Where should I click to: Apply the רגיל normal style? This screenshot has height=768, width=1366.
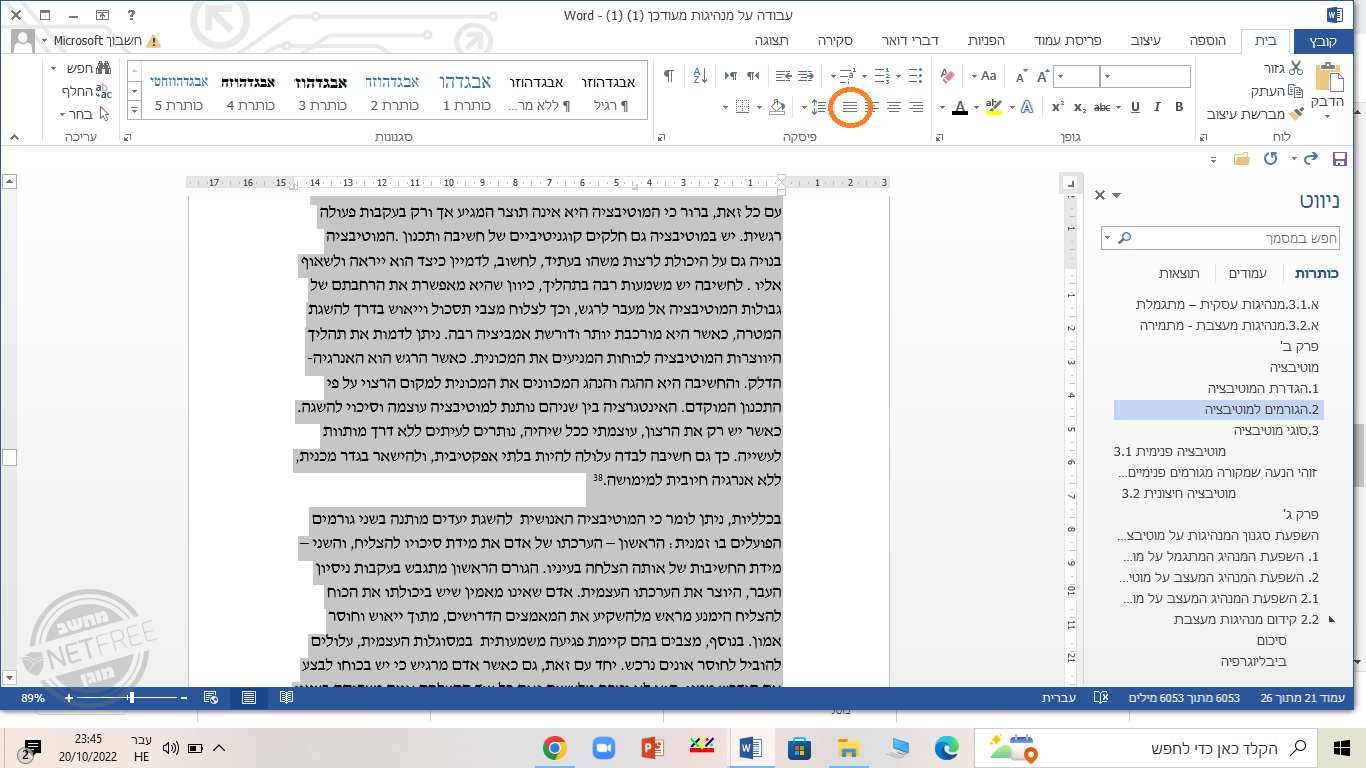coord(610,92)
